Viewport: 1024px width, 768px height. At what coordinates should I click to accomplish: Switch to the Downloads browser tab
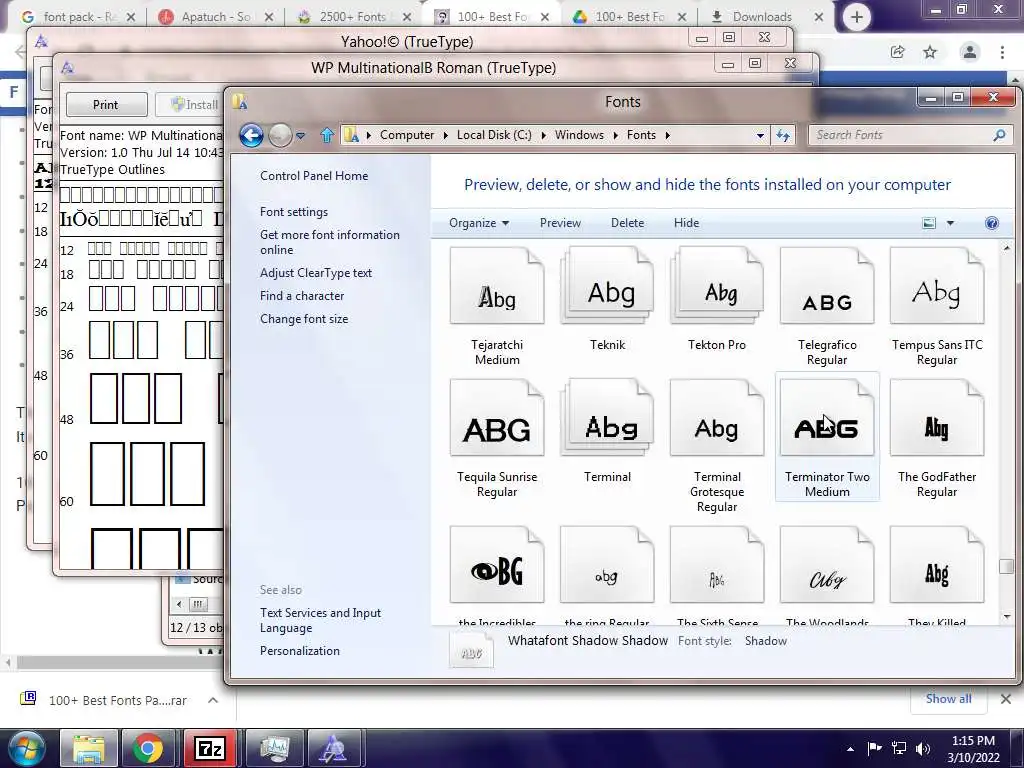point(761,17)
